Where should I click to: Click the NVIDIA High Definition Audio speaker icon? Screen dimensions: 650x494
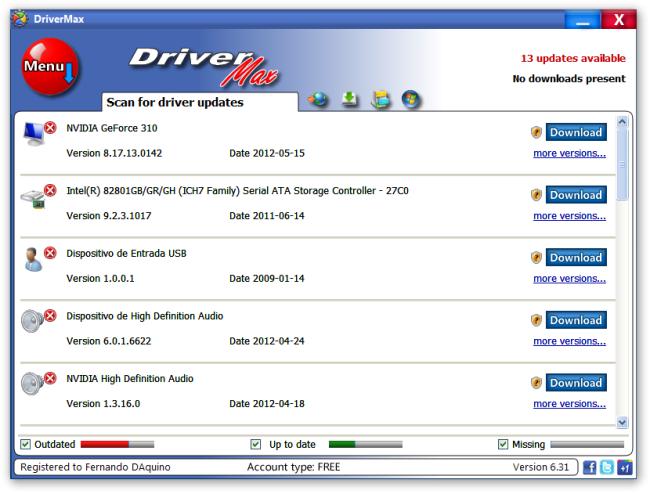point(32,383)
